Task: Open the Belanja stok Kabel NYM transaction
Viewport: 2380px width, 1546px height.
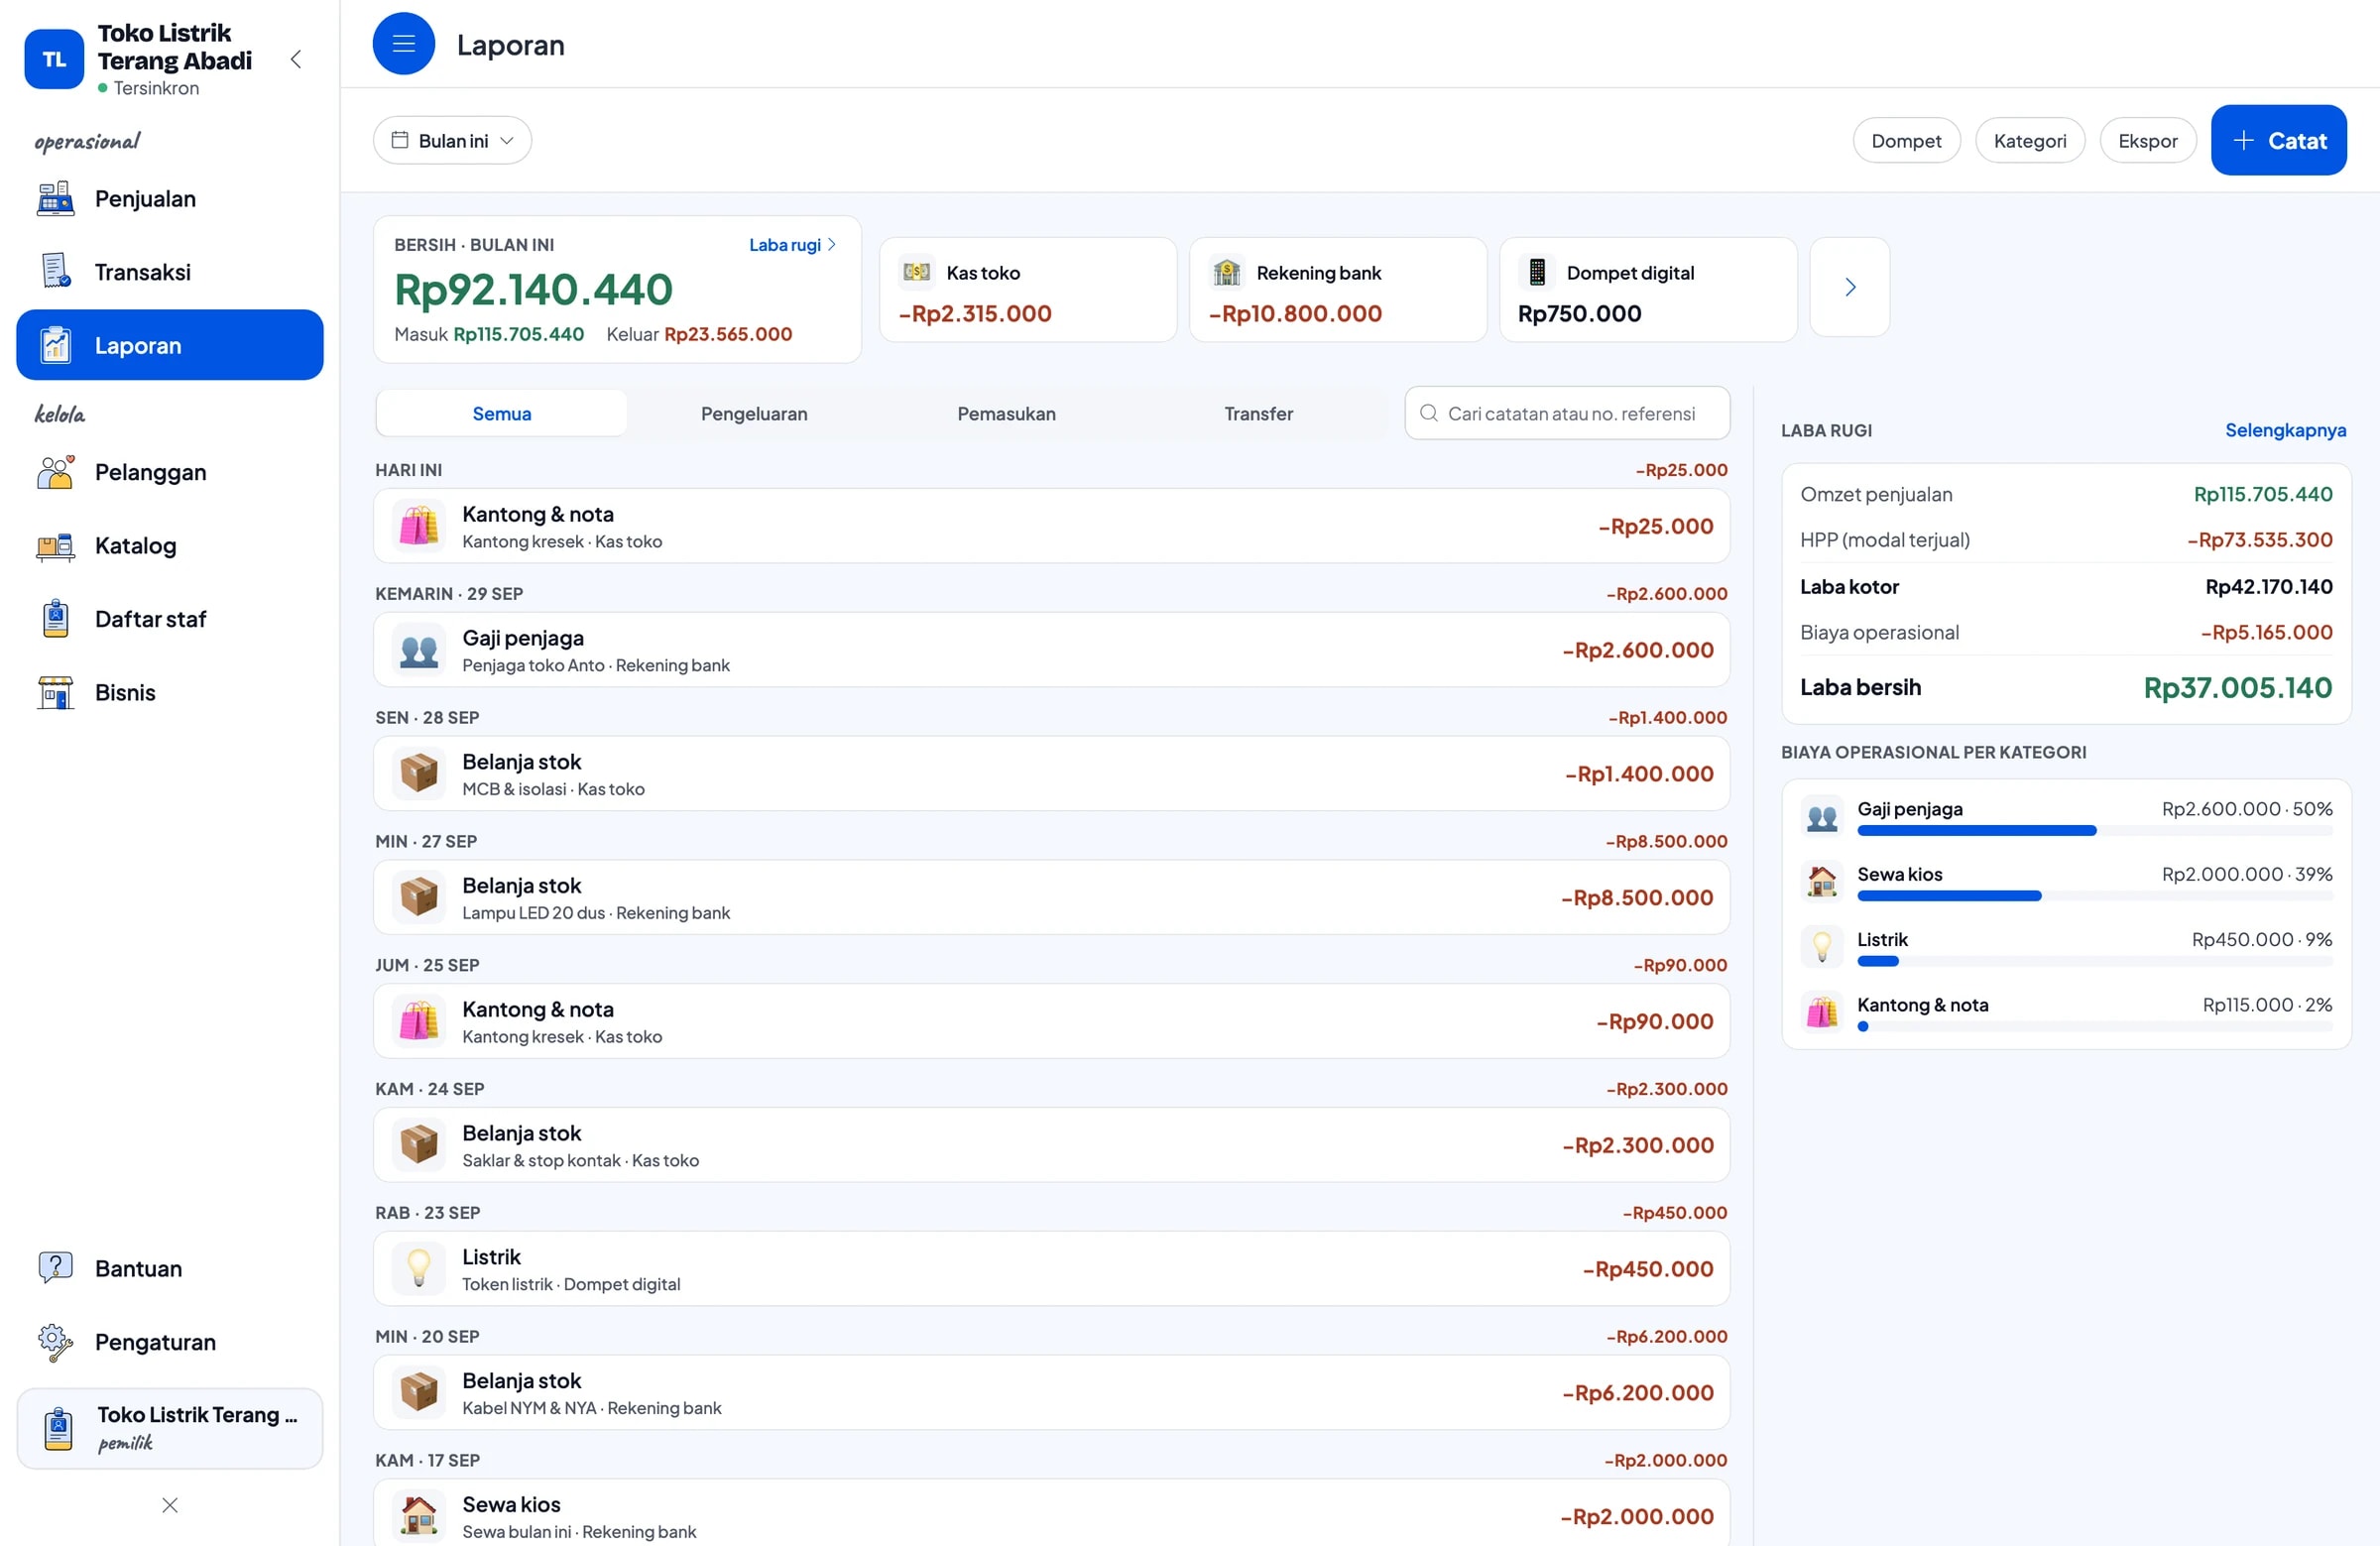Action: (x=1051, y=1392)
